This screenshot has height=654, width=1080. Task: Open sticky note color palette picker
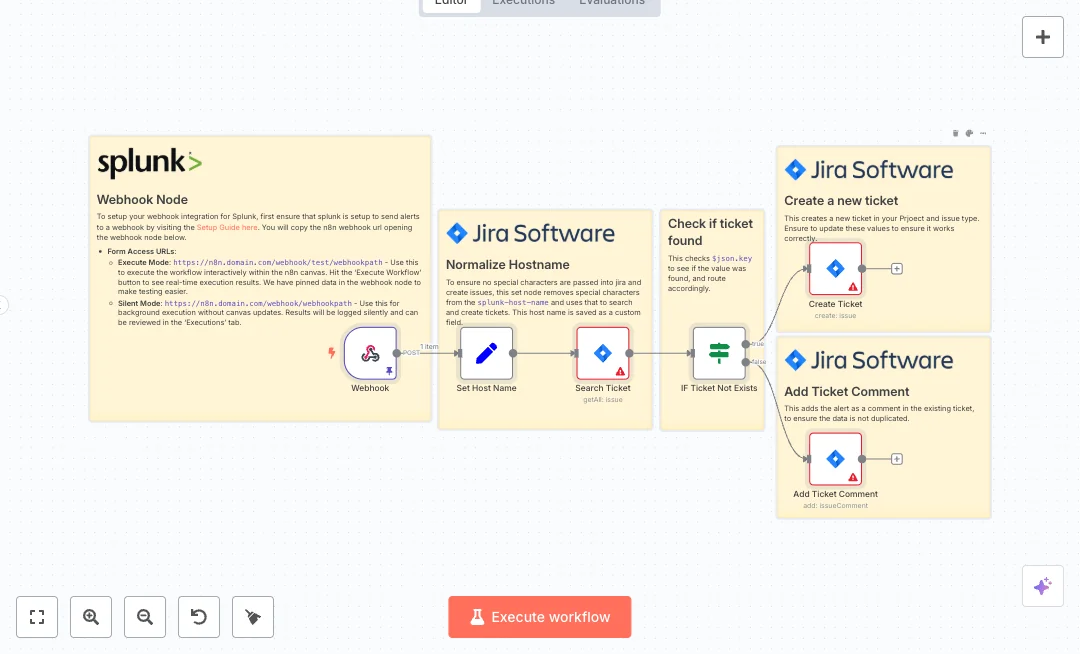click(x=969, y=133)
